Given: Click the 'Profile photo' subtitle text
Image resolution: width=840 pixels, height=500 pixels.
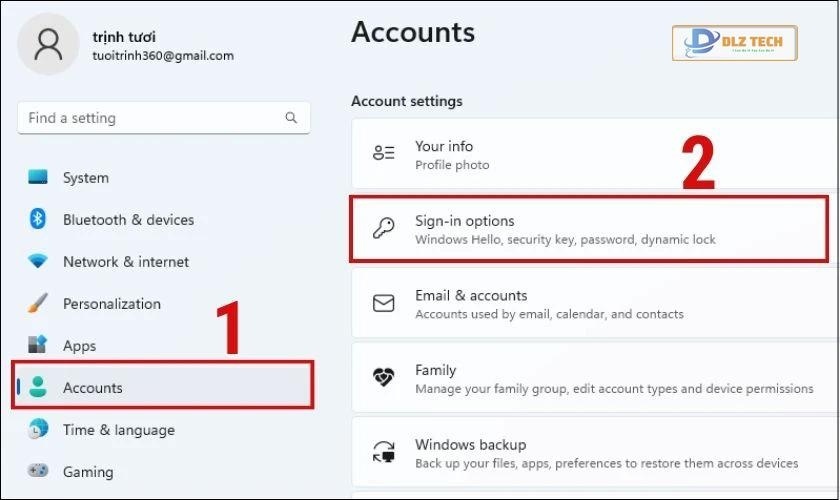Looking at the screenshot, I should [452, 165].
